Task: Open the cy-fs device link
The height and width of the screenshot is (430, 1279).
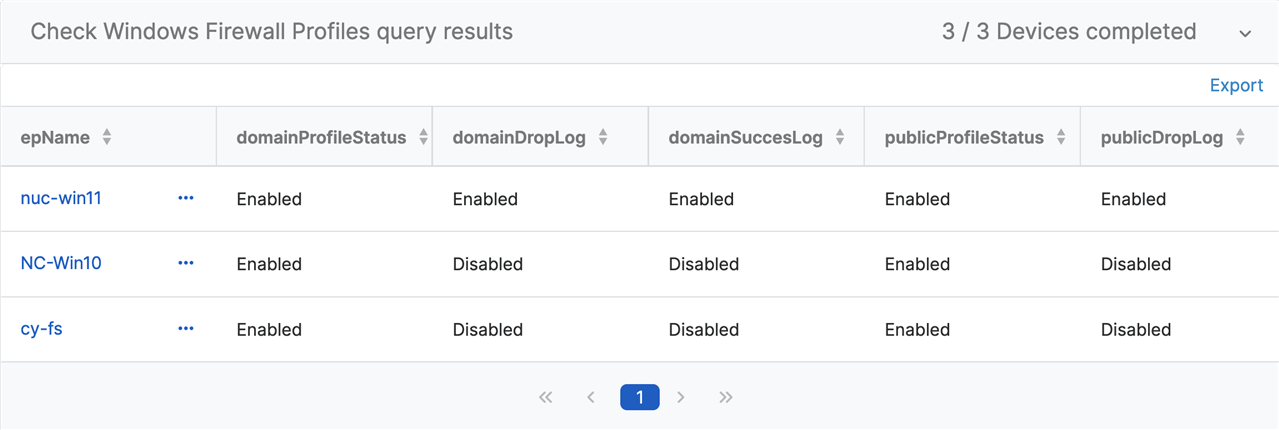Action: 42,328
